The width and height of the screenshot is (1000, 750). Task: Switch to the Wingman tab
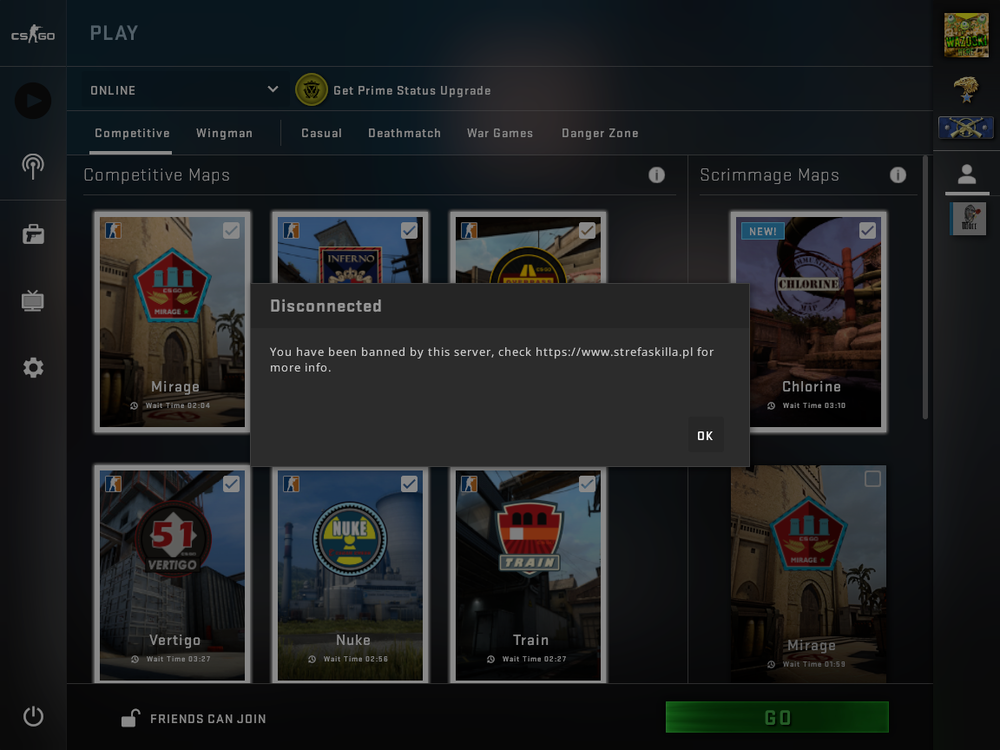[x=224, y=133]
